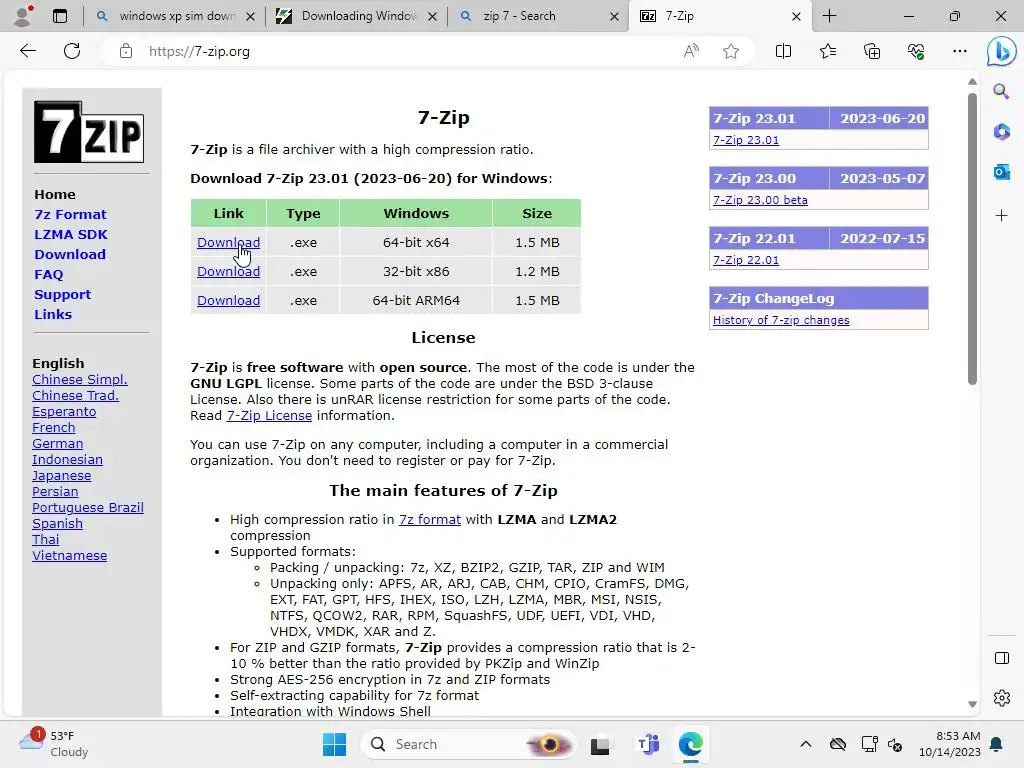
Task: Open Outlook sidebar icon
Action: click(x=1001, y=172)
